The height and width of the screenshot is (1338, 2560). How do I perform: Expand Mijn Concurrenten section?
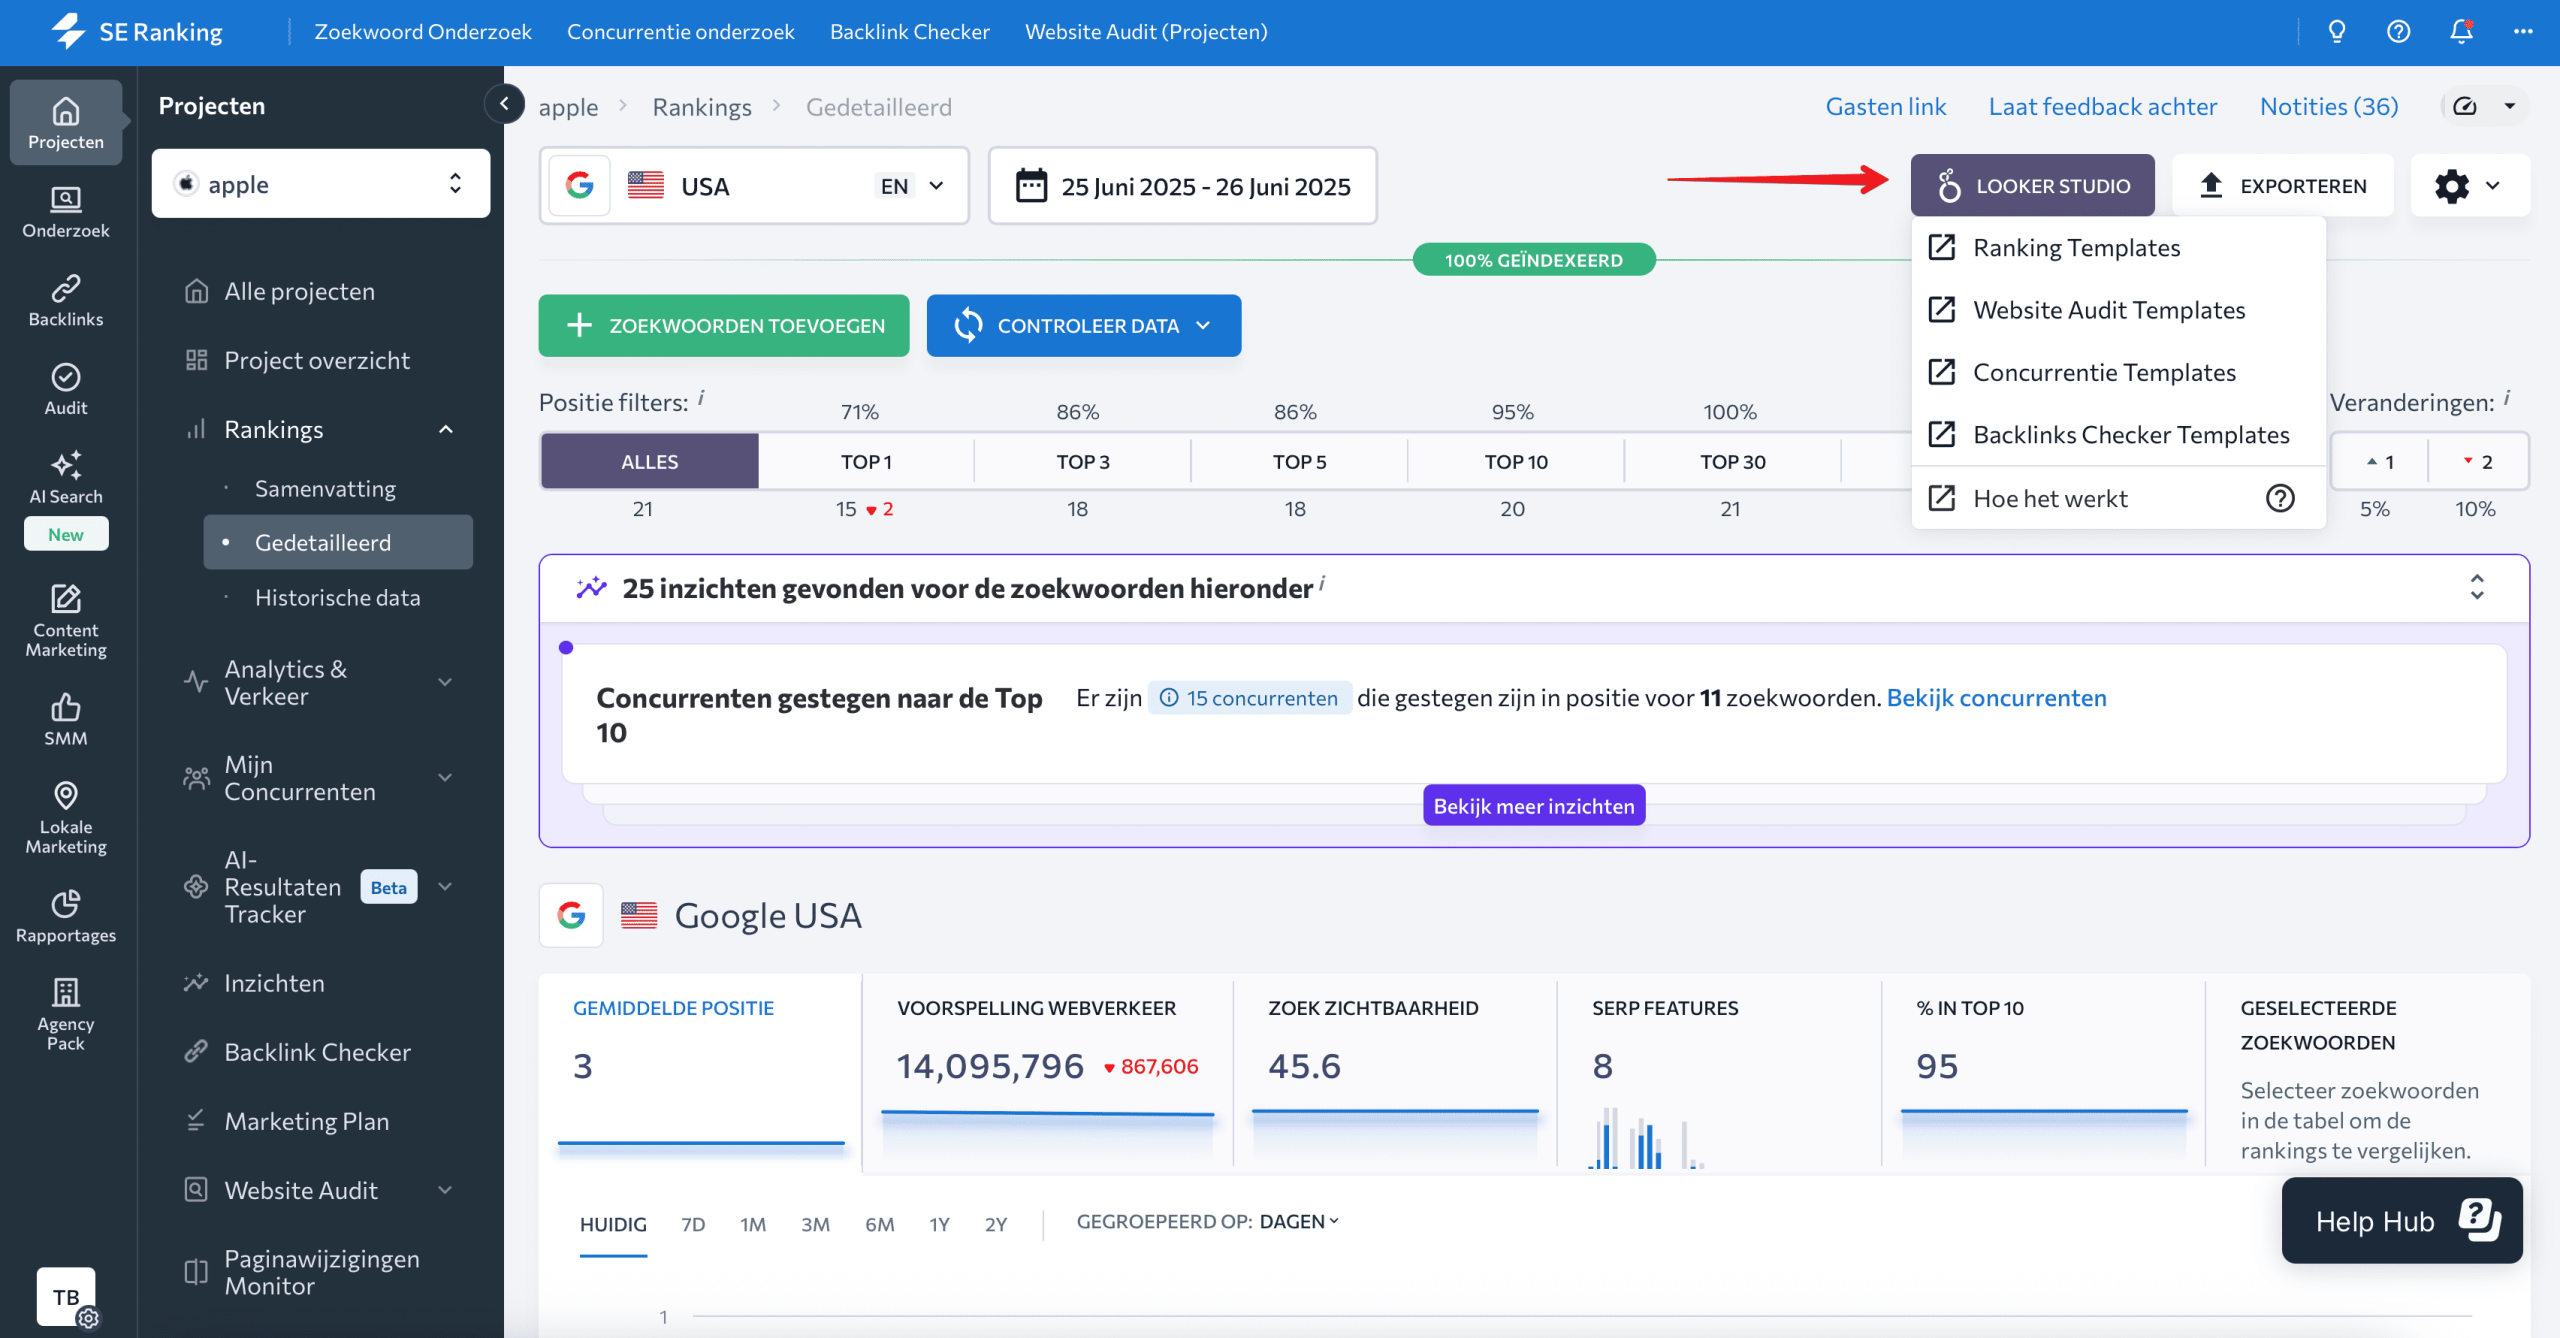point(446,778)
